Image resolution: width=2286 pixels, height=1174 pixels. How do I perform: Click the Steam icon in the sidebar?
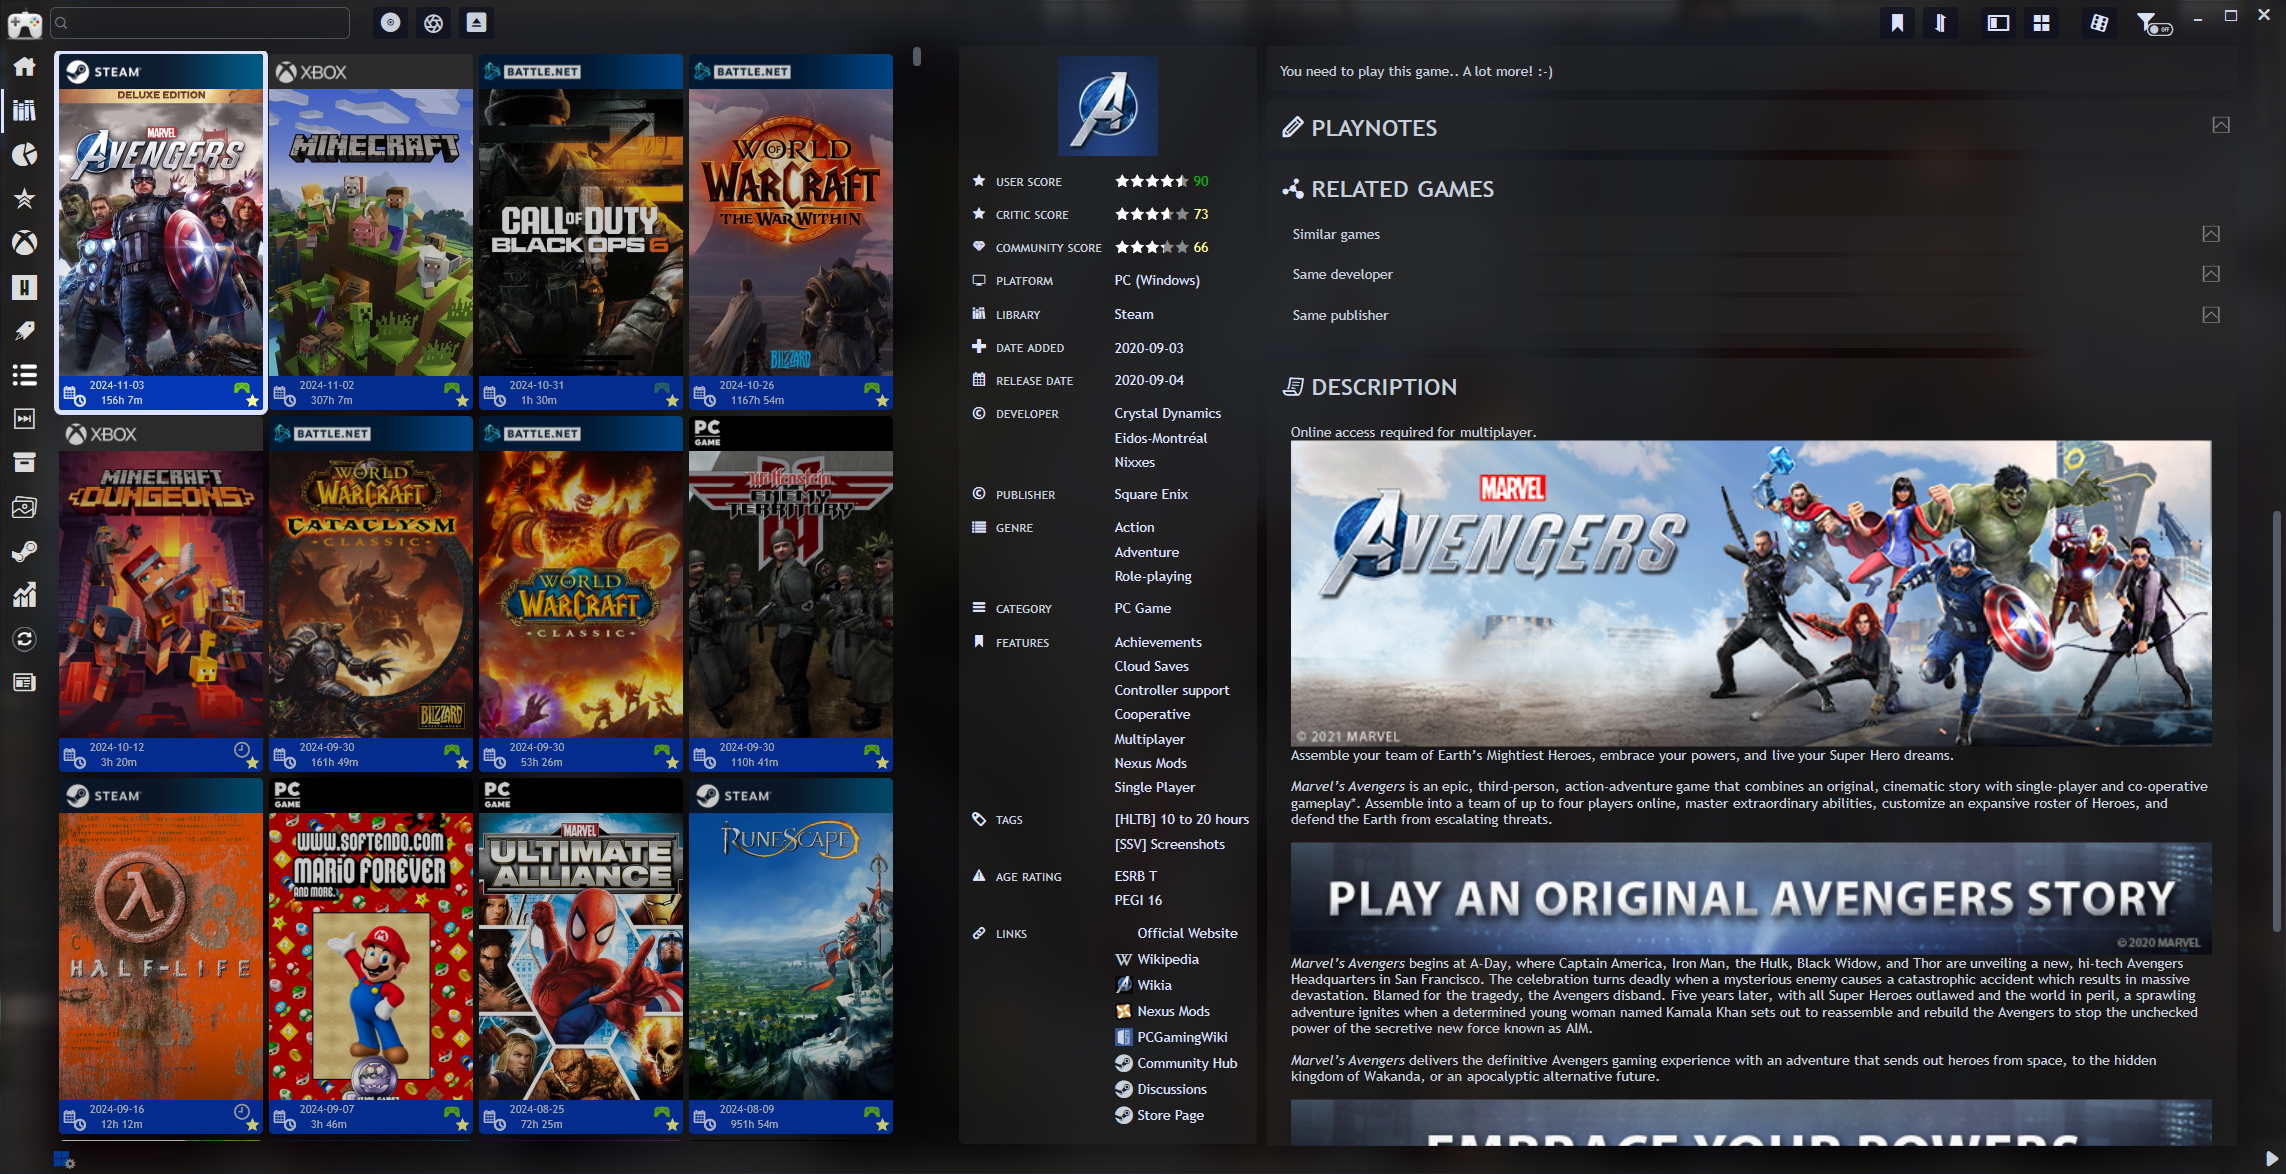pos(24,551)
